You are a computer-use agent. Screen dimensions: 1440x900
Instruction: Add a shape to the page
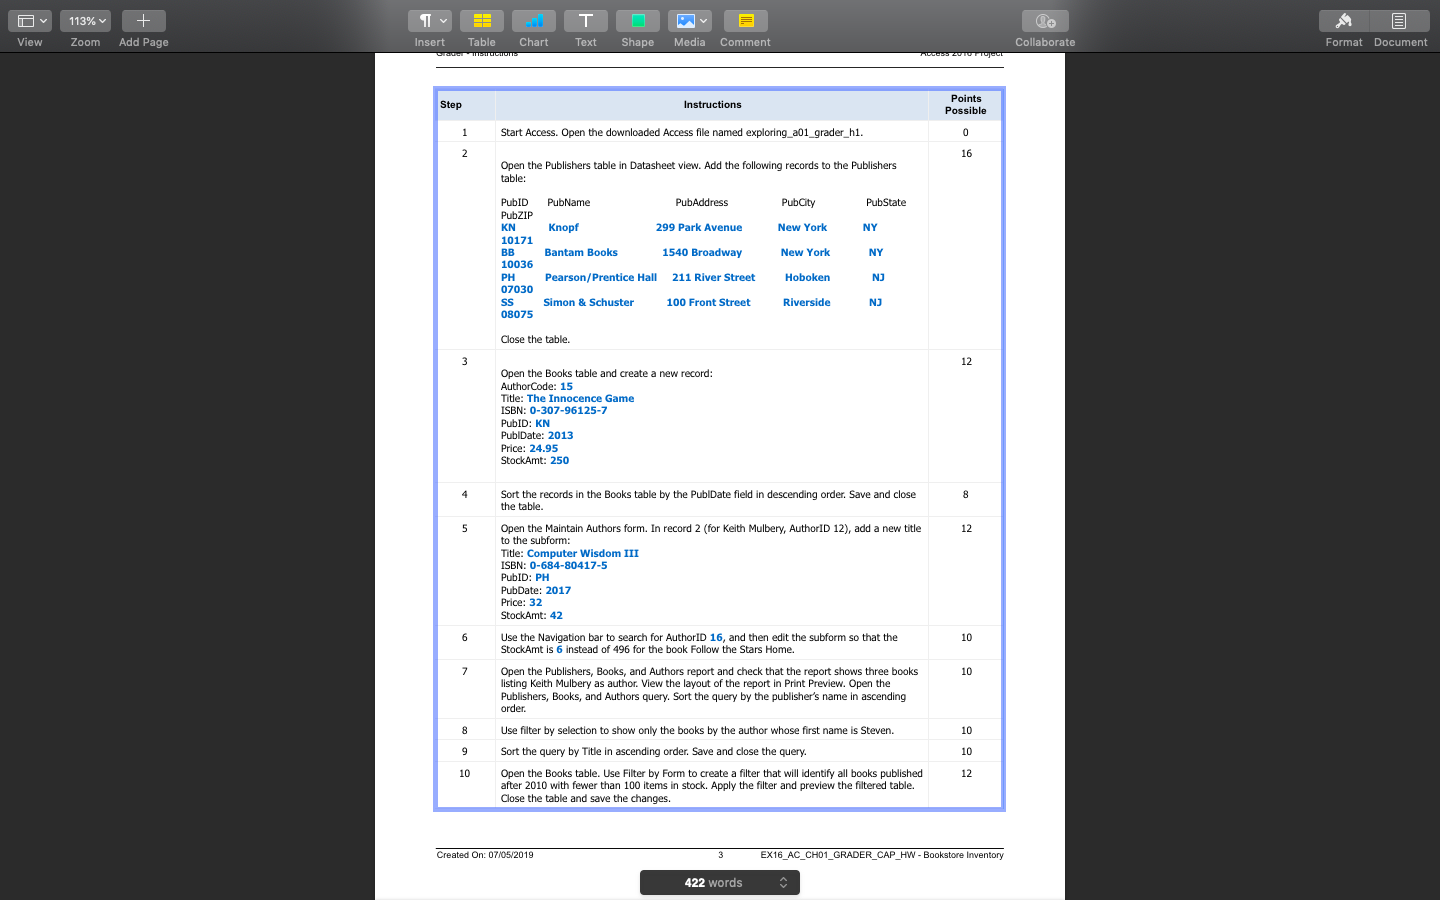pos(637,20)
